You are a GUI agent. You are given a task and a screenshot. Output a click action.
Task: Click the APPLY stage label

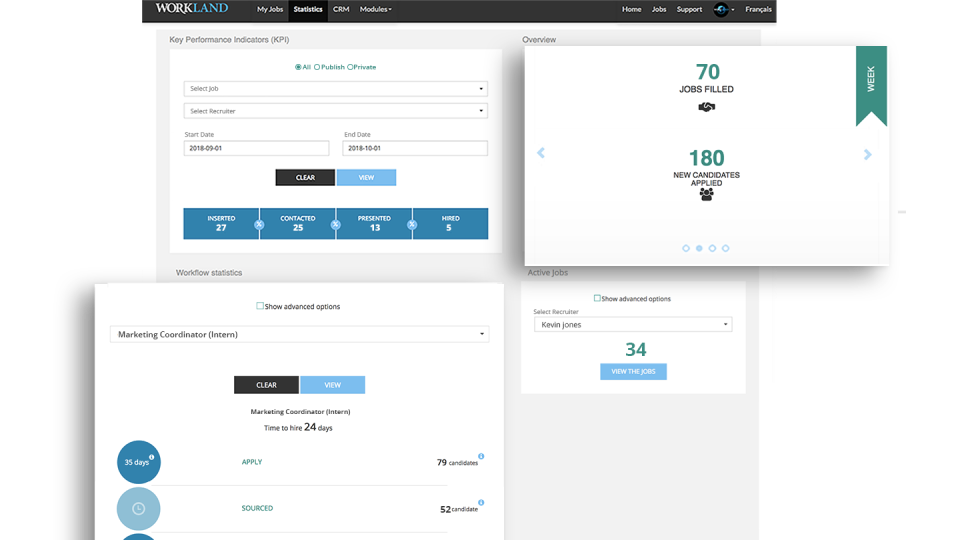(x=252, y=462)
